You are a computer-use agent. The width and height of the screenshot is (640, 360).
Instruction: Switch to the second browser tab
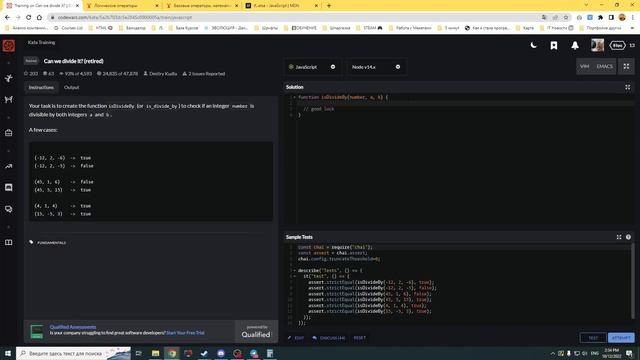(x=122, y=6)
